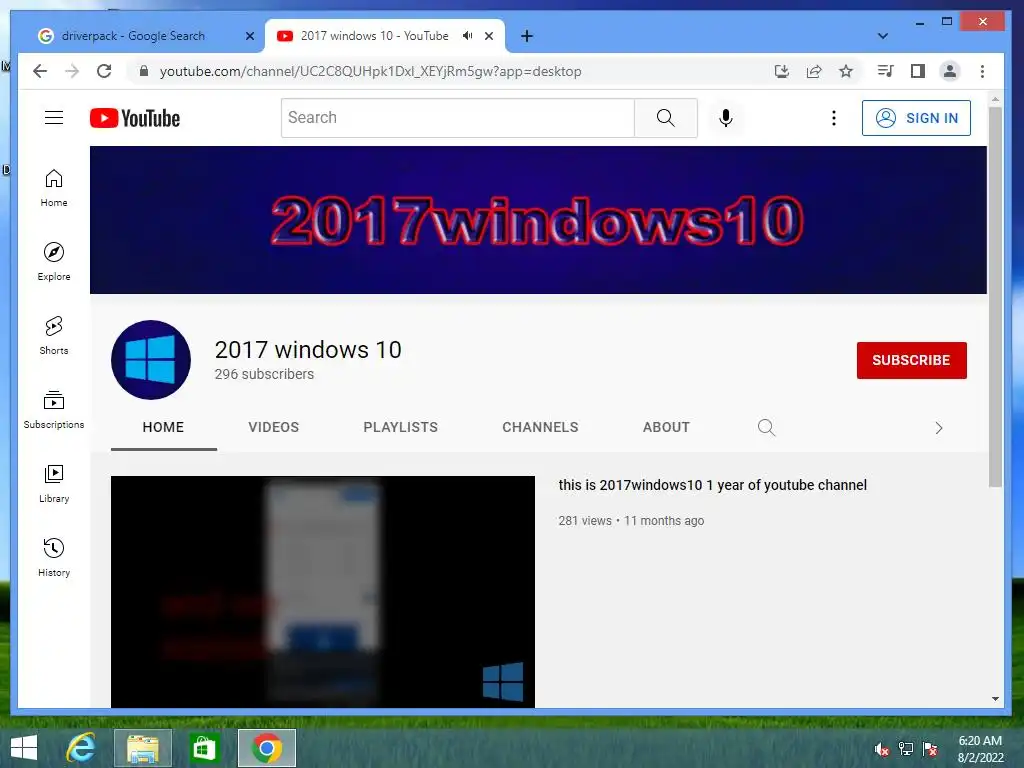Expand tab search dropdown arrow
Viewport: 1024px width, 768px height.
(882, 36)
